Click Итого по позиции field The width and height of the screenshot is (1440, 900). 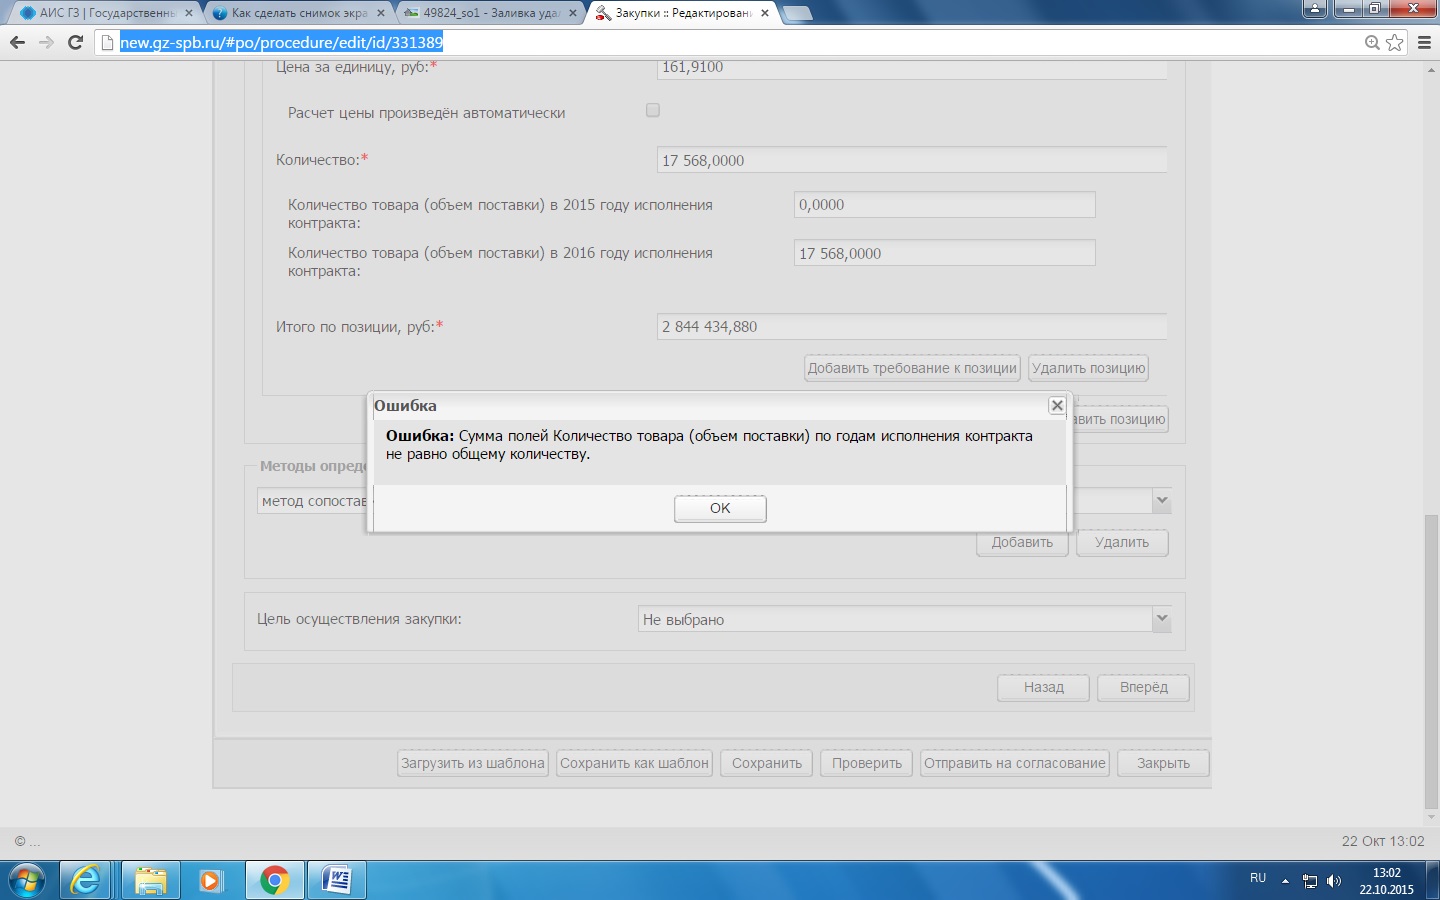coord(912,326)
